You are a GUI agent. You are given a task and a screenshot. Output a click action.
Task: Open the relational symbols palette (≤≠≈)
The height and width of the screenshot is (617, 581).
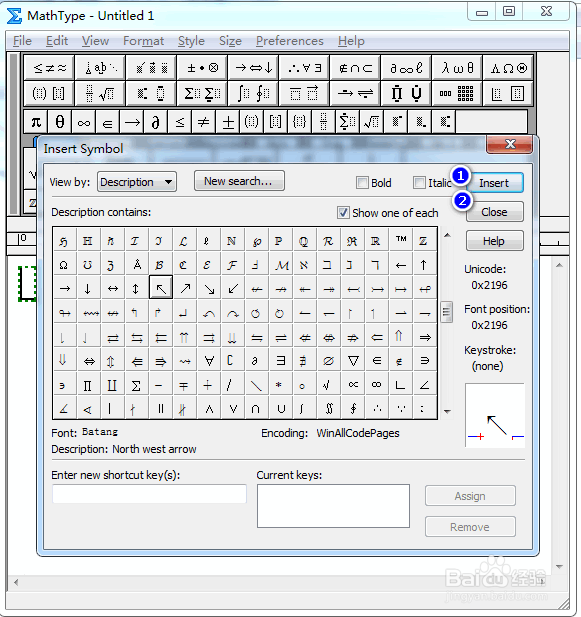pyautogui.click(x=49, y=68)
